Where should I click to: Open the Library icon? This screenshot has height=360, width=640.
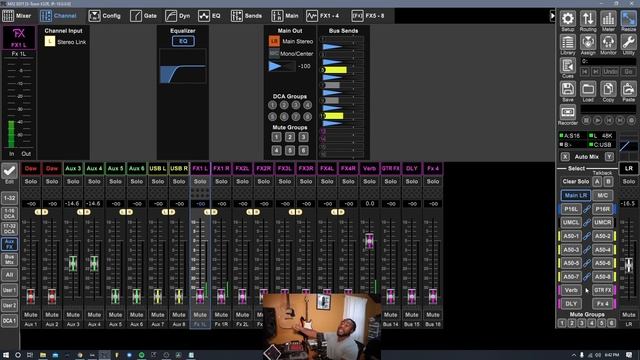coord(567,42)
